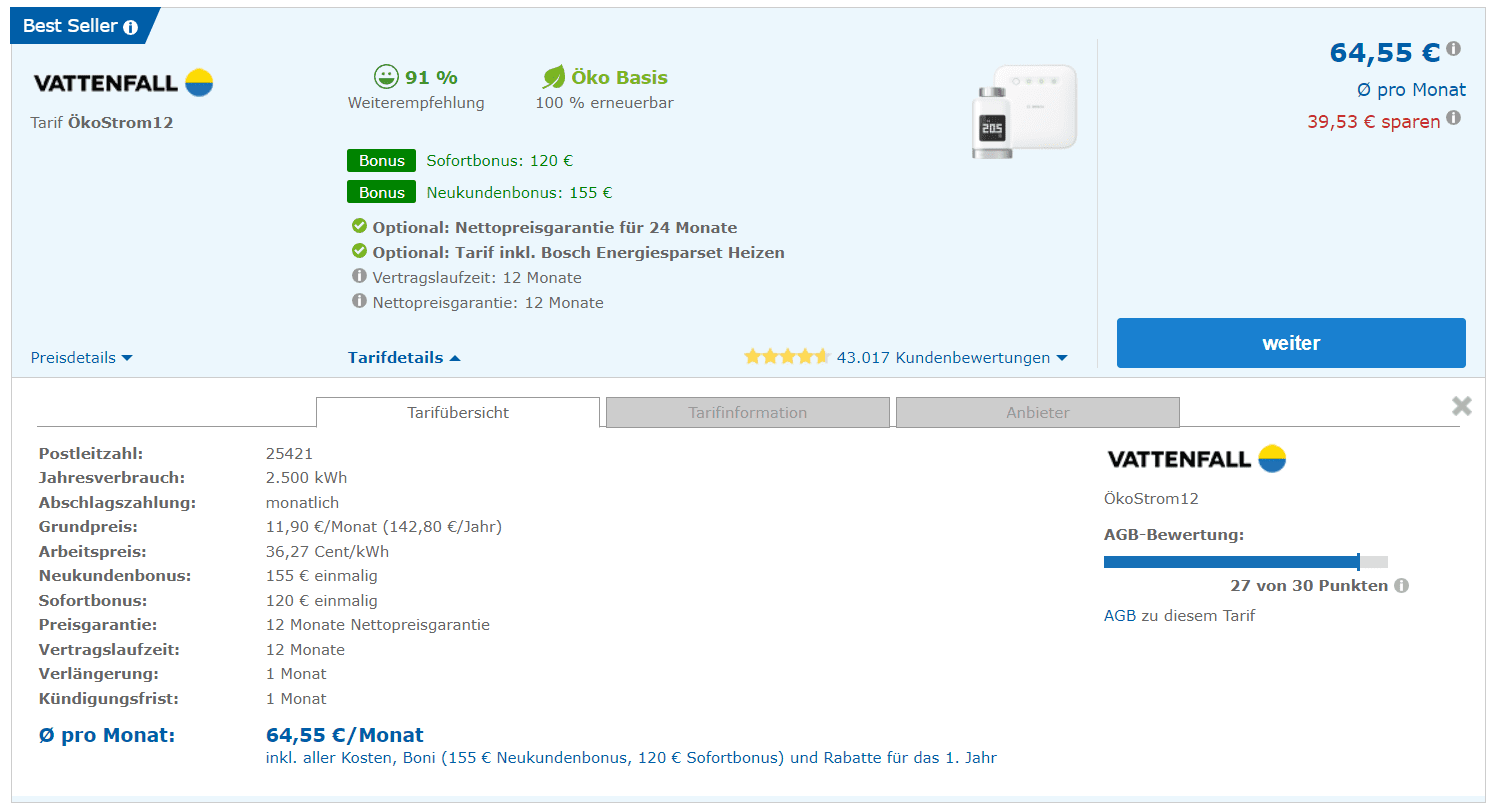The height and width of the screenshot is (810, 1507).
Task: Click the 120 € einmalig value
Action: point(322,601)
